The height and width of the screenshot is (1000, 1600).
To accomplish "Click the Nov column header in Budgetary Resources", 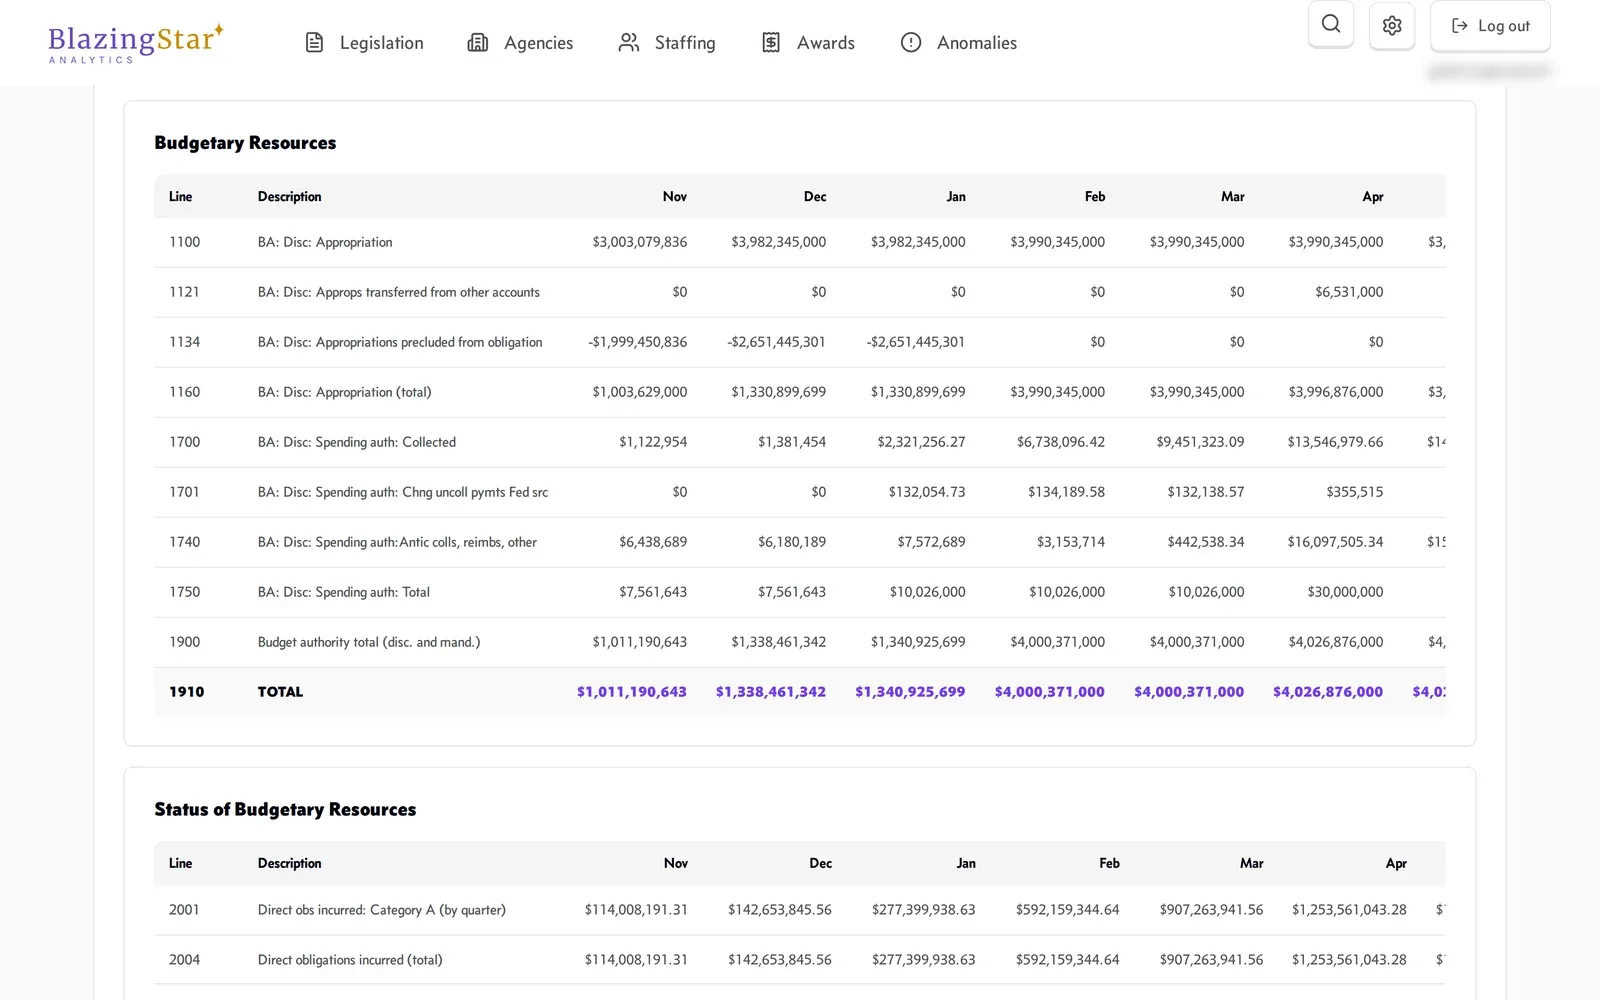I will click(675, 197).
